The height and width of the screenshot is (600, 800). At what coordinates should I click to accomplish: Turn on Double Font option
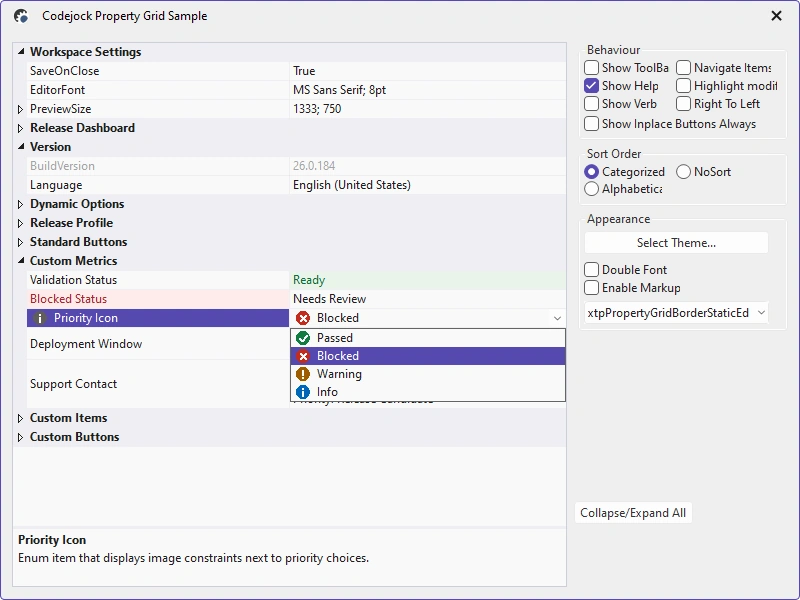click(x=591, y=269)
